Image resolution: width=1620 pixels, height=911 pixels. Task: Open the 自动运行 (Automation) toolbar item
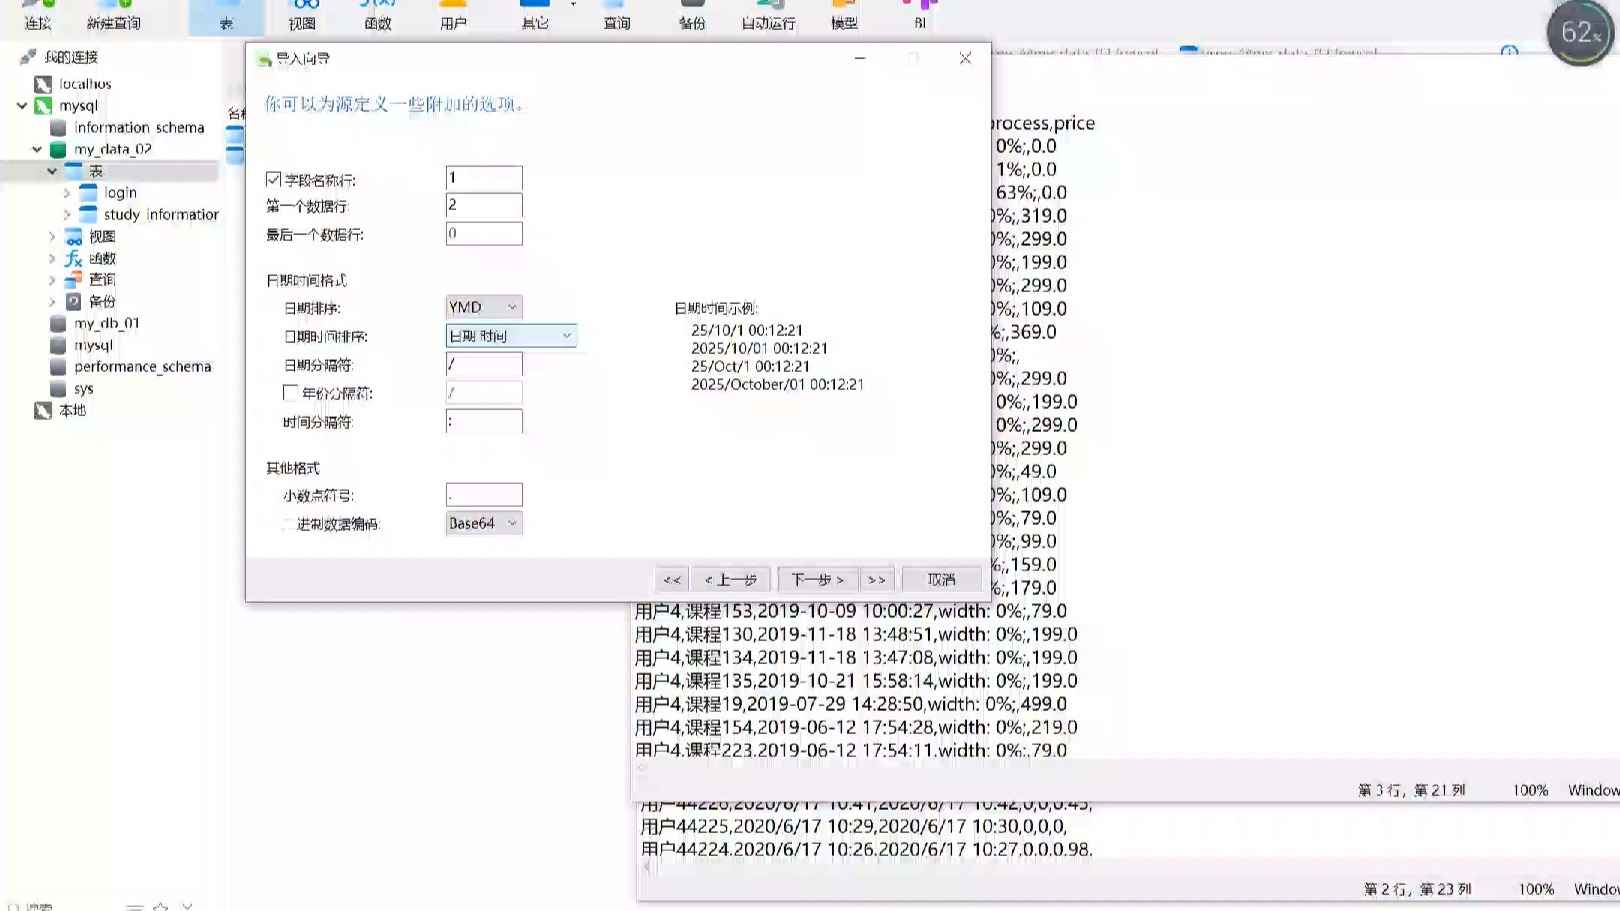pos(768,15)
